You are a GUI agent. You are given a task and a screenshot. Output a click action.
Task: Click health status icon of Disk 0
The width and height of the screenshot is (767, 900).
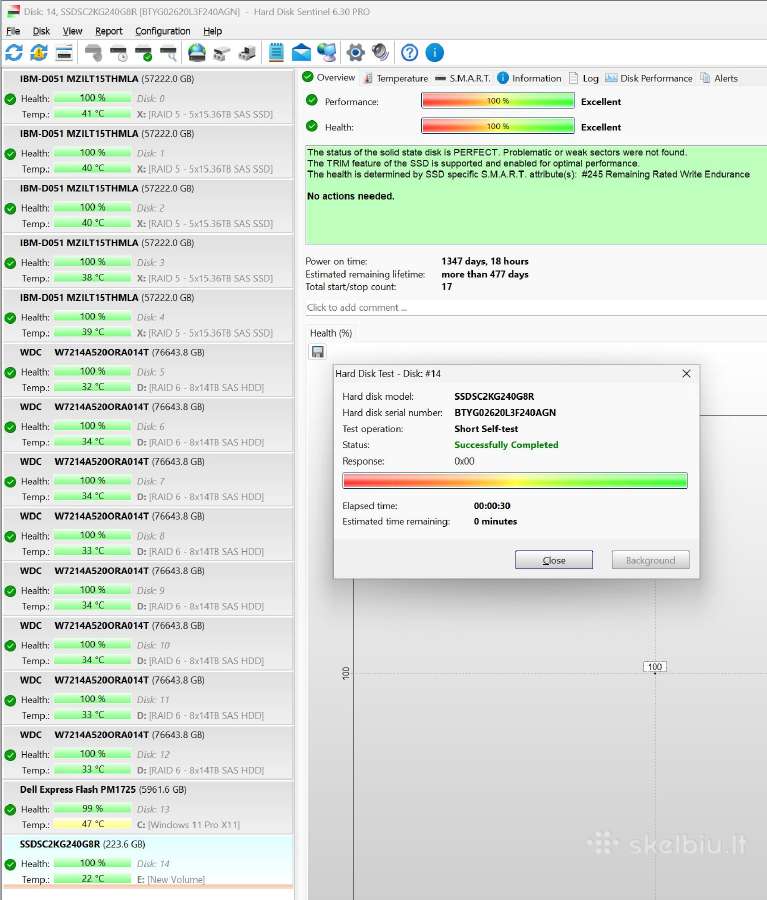click(10, 99)
